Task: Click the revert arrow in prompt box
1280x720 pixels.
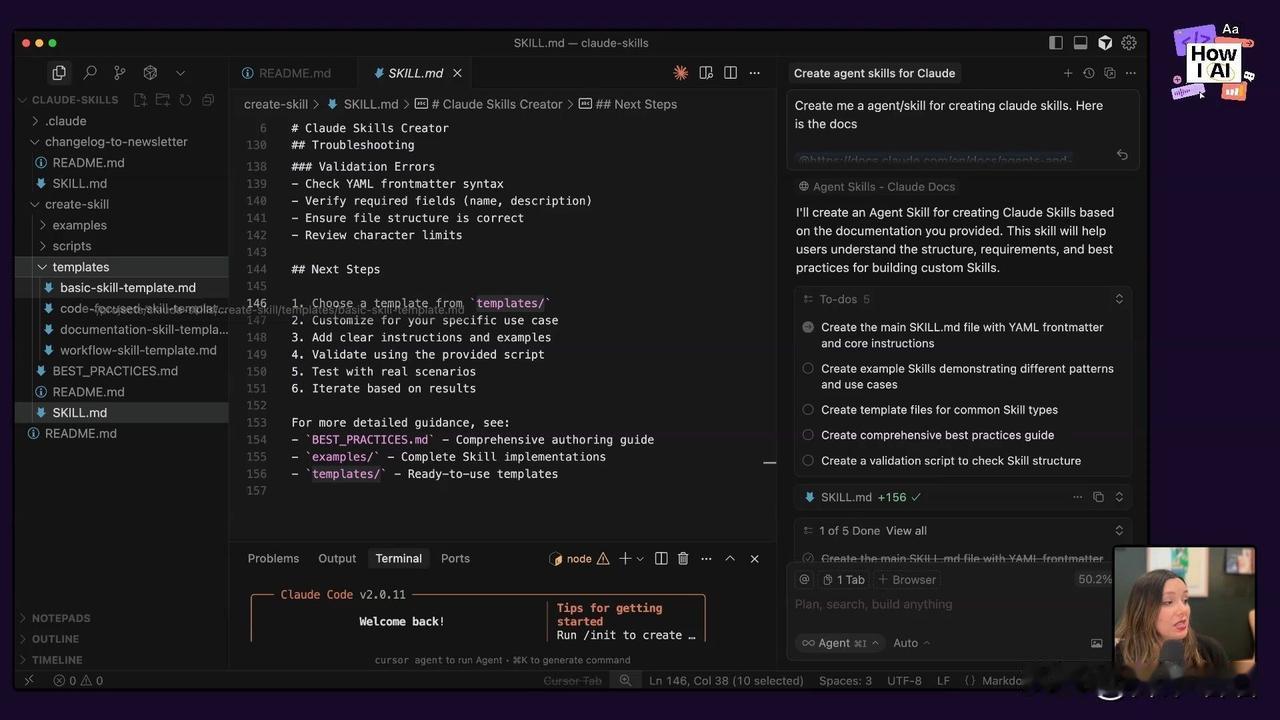Action: [1122, 155]
